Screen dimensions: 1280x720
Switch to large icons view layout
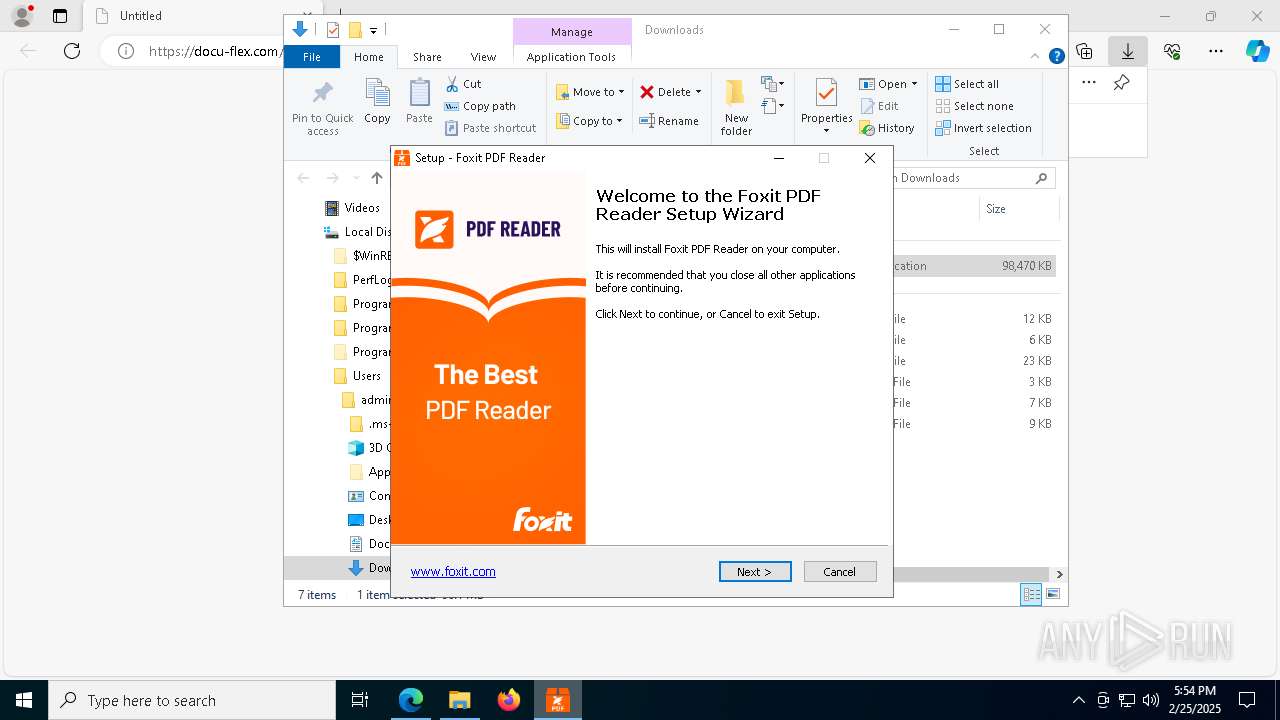pyautogui.click(x=1053, y=595)
